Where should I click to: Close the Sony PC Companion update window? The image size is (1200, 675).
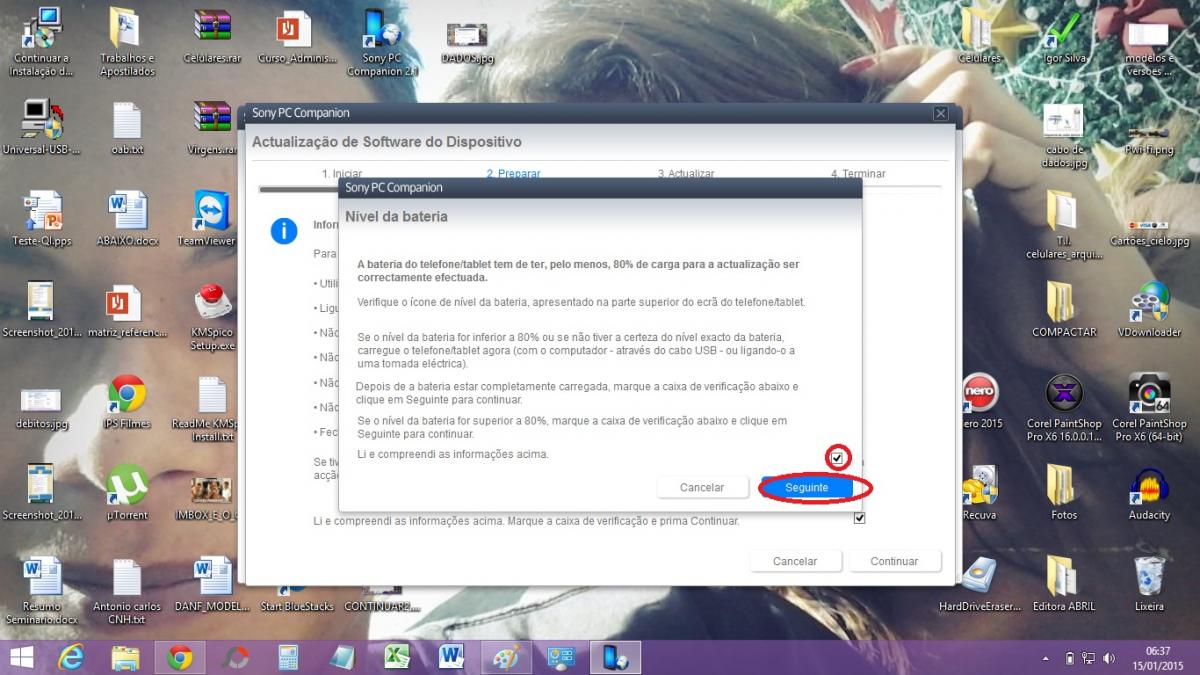(940, 114)
